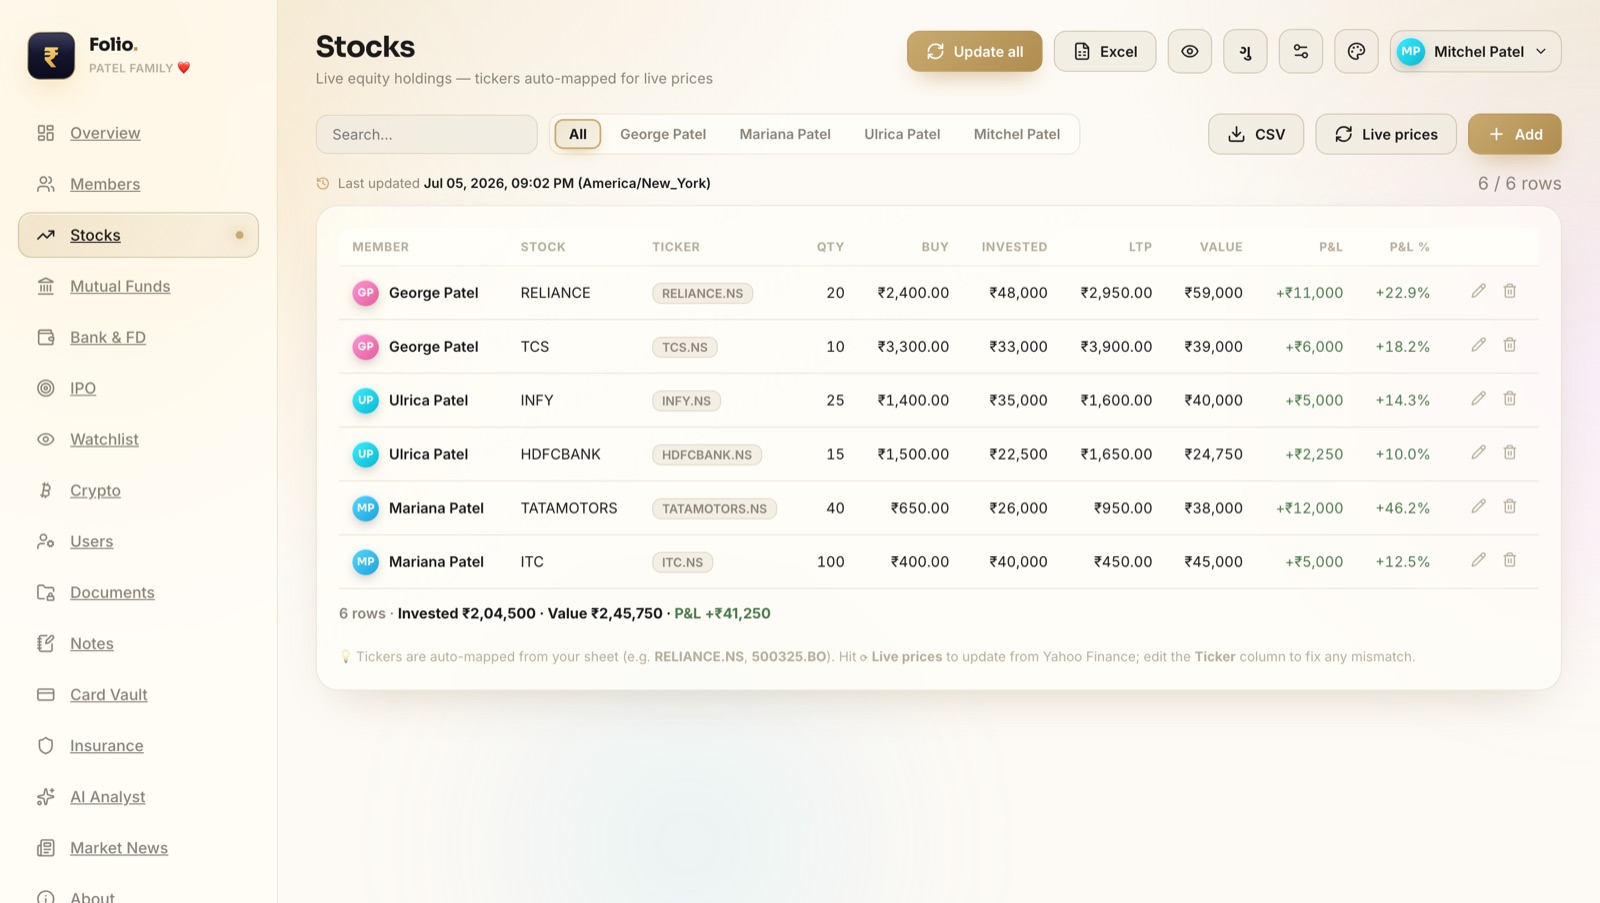Click the Members people icon
Viewport: 1600px width, 903px height.
pos(46,184)
